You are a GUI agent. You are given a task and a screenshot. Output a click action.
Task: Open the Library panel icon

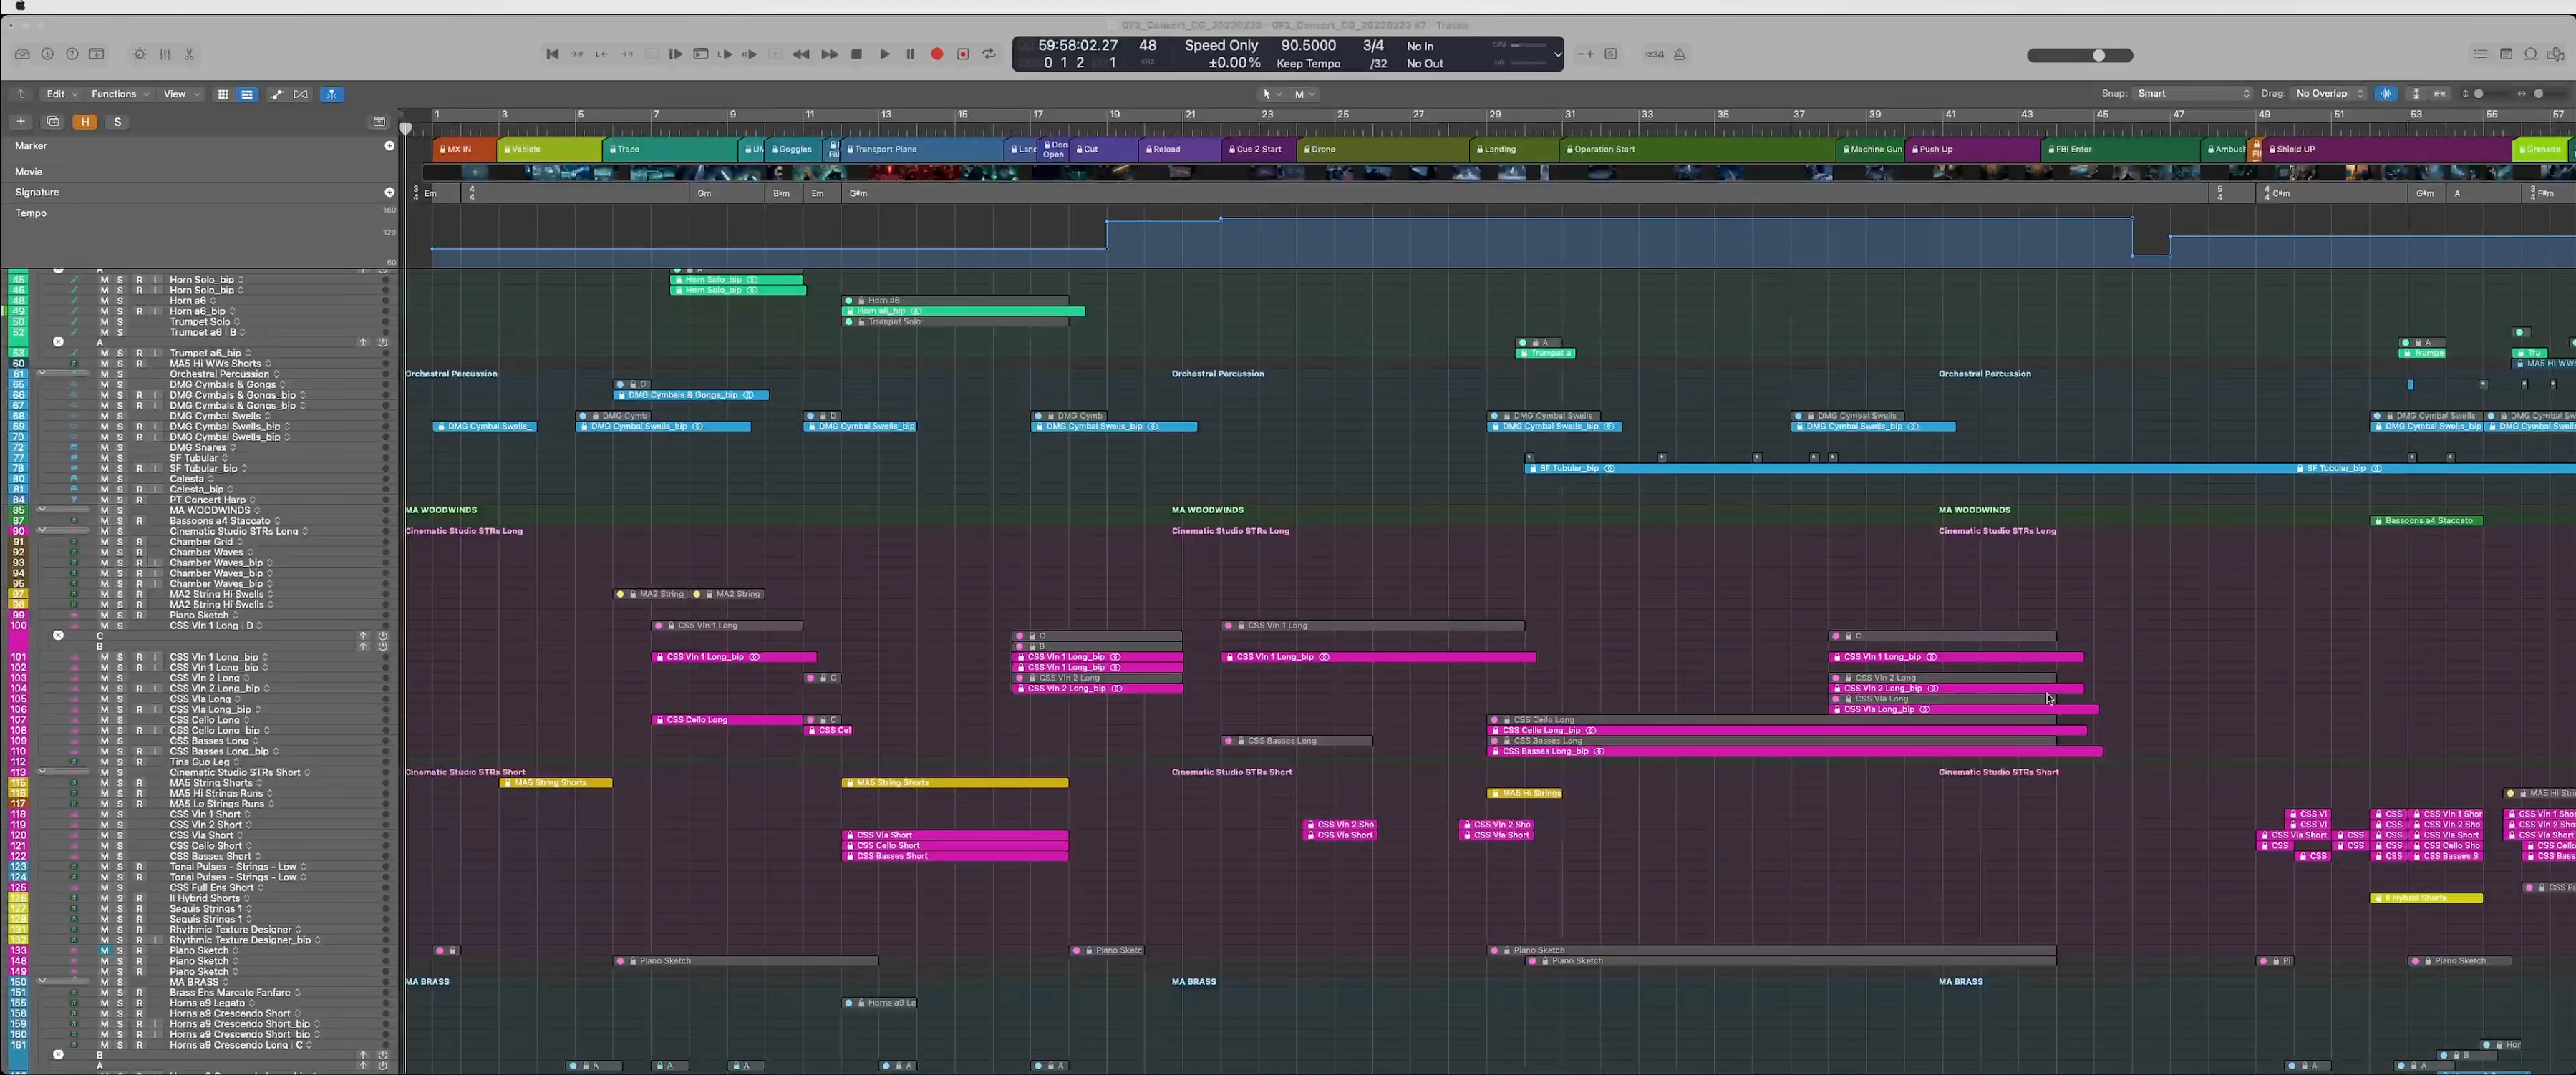pyautogui.click(x=22, y=54)
